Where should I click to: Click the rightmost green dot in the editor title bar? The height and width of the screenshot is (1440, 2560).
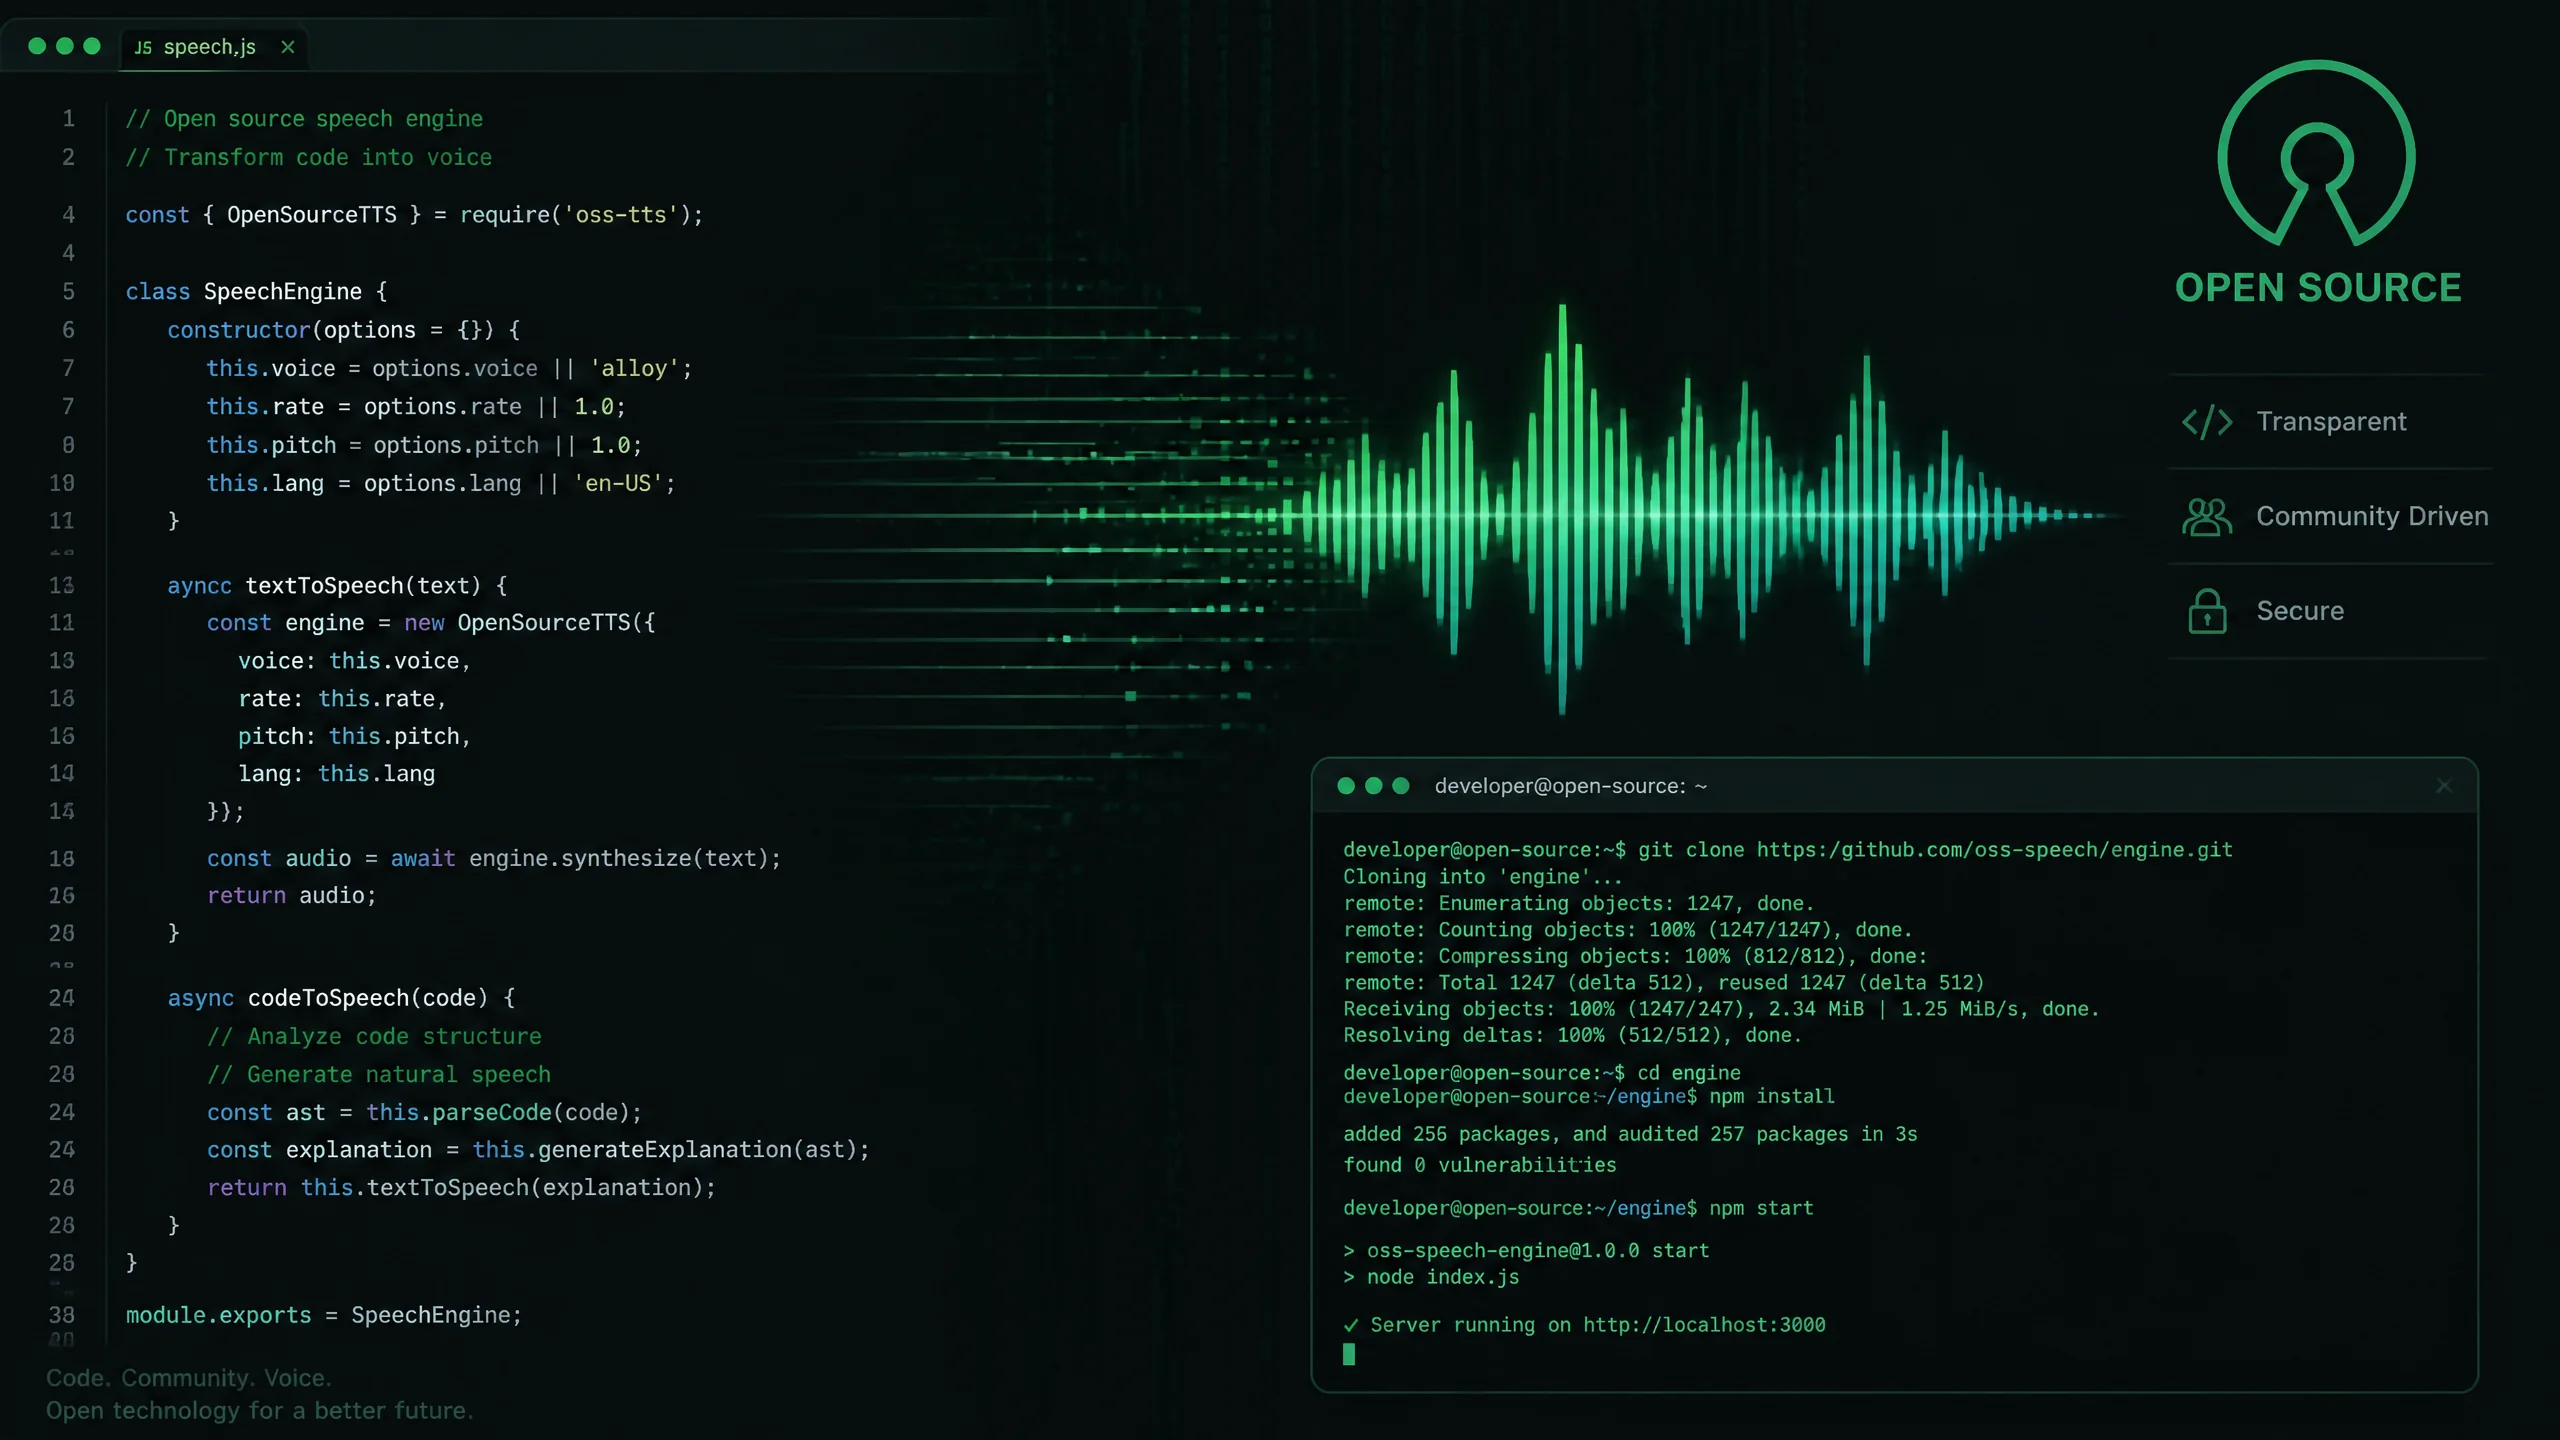click(92, 46)
